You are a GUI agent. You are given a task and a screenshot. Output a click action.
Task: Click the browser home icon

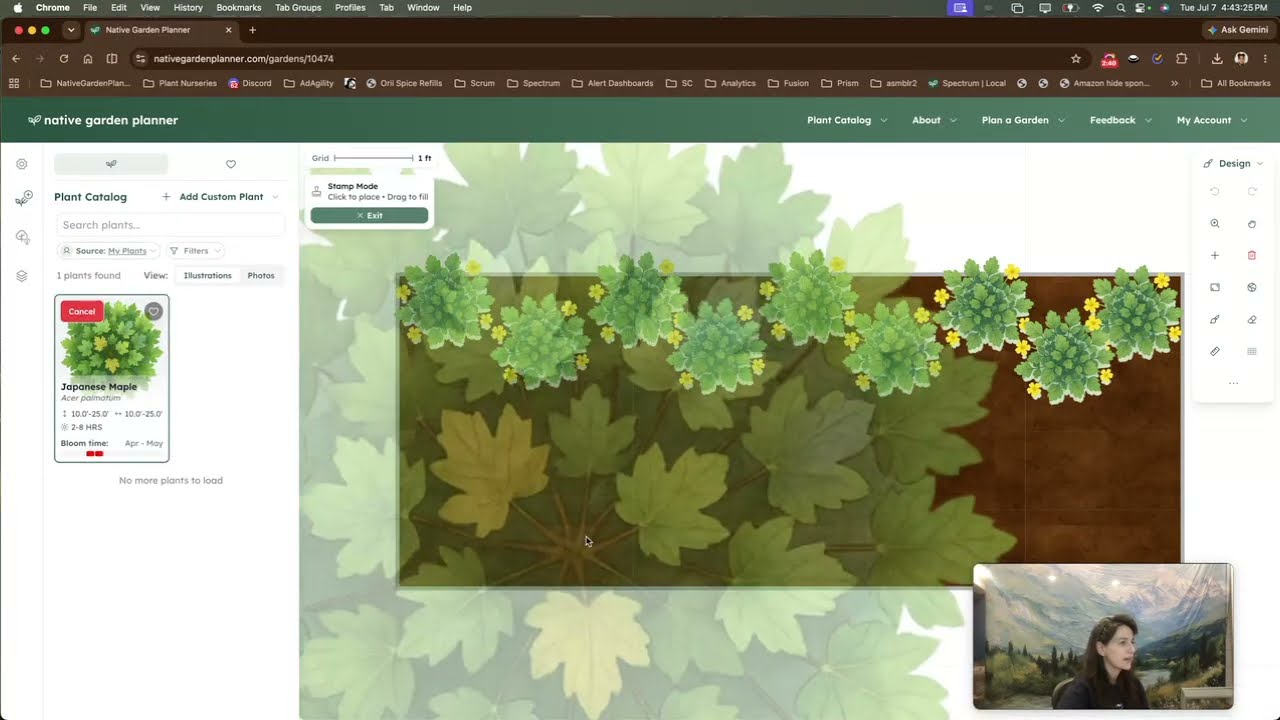coord(88,59)
